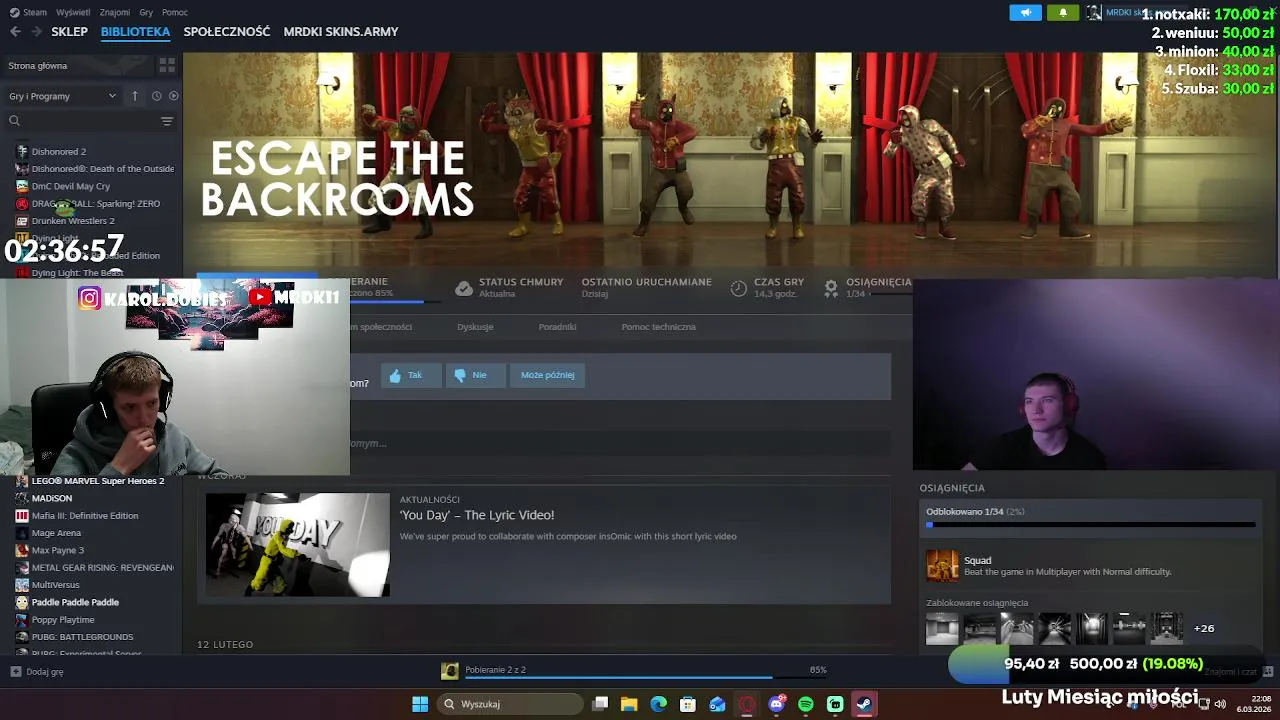Viewport: 1280px width, 720px height.
Task: Open the advanced filter settings icon
Action: [167, 121]
